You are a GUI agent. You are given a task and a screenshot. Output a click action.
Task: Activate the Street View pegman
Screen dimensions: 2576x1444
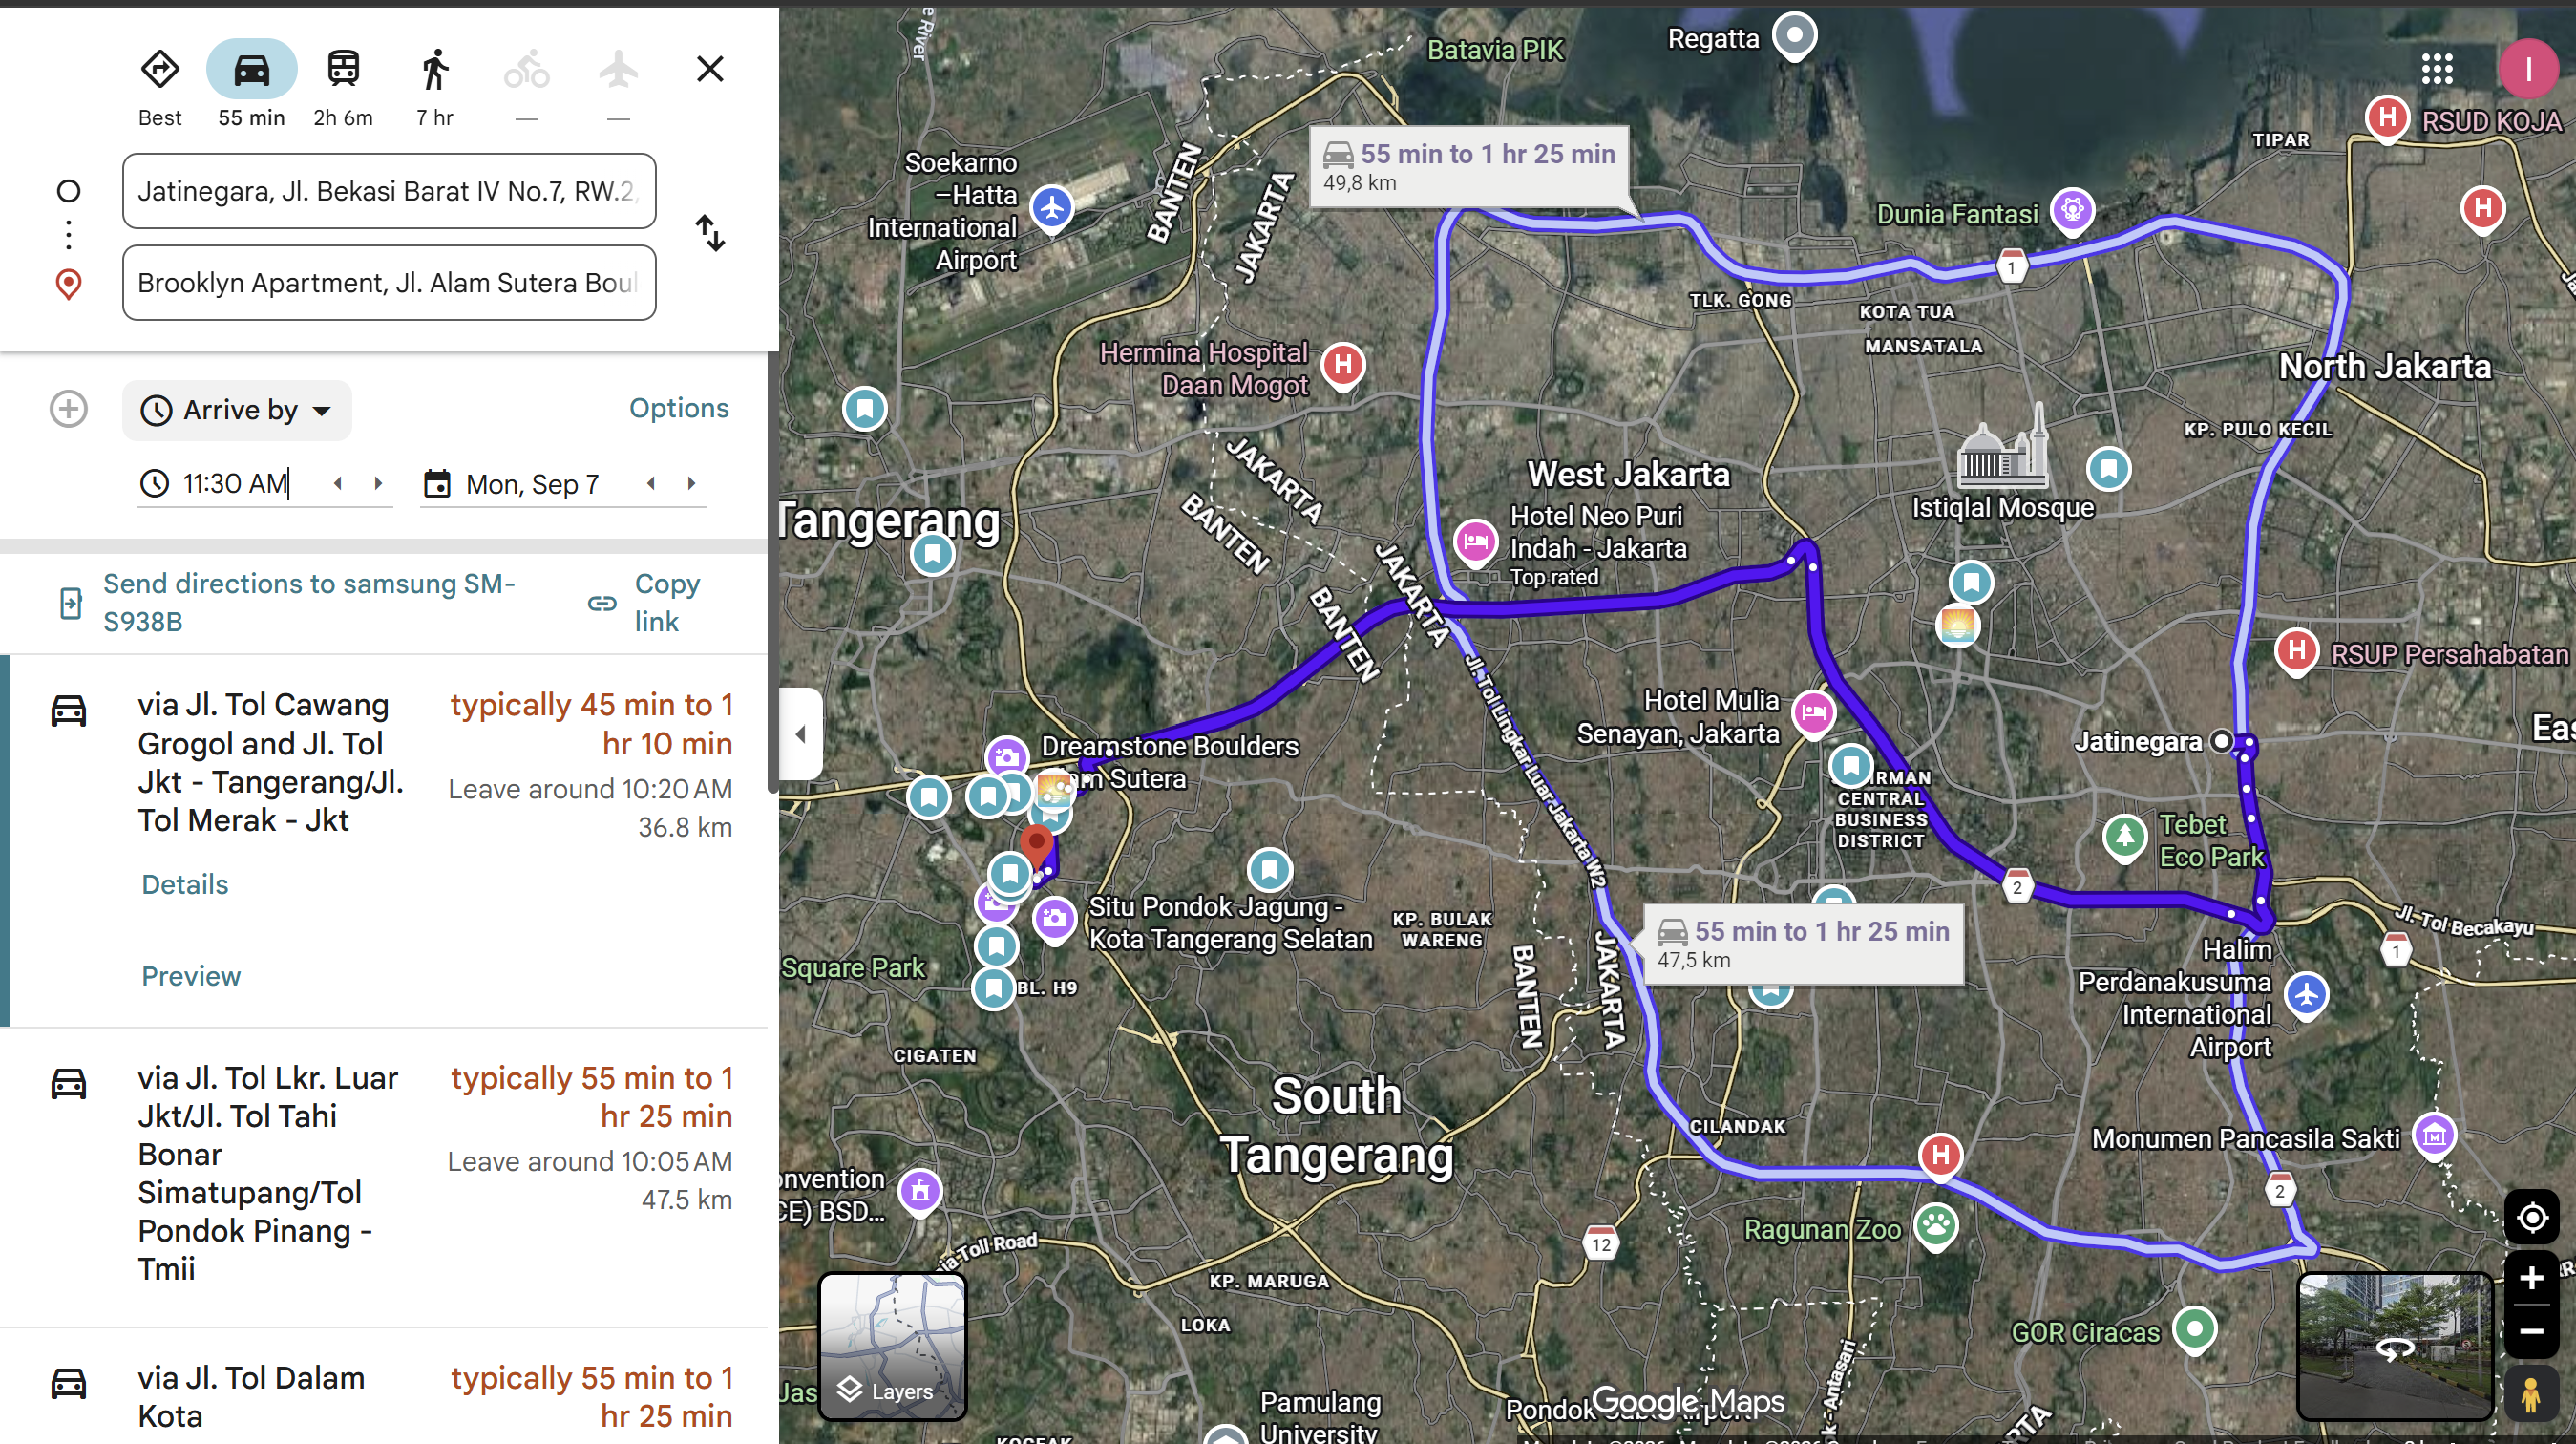2532,1394
